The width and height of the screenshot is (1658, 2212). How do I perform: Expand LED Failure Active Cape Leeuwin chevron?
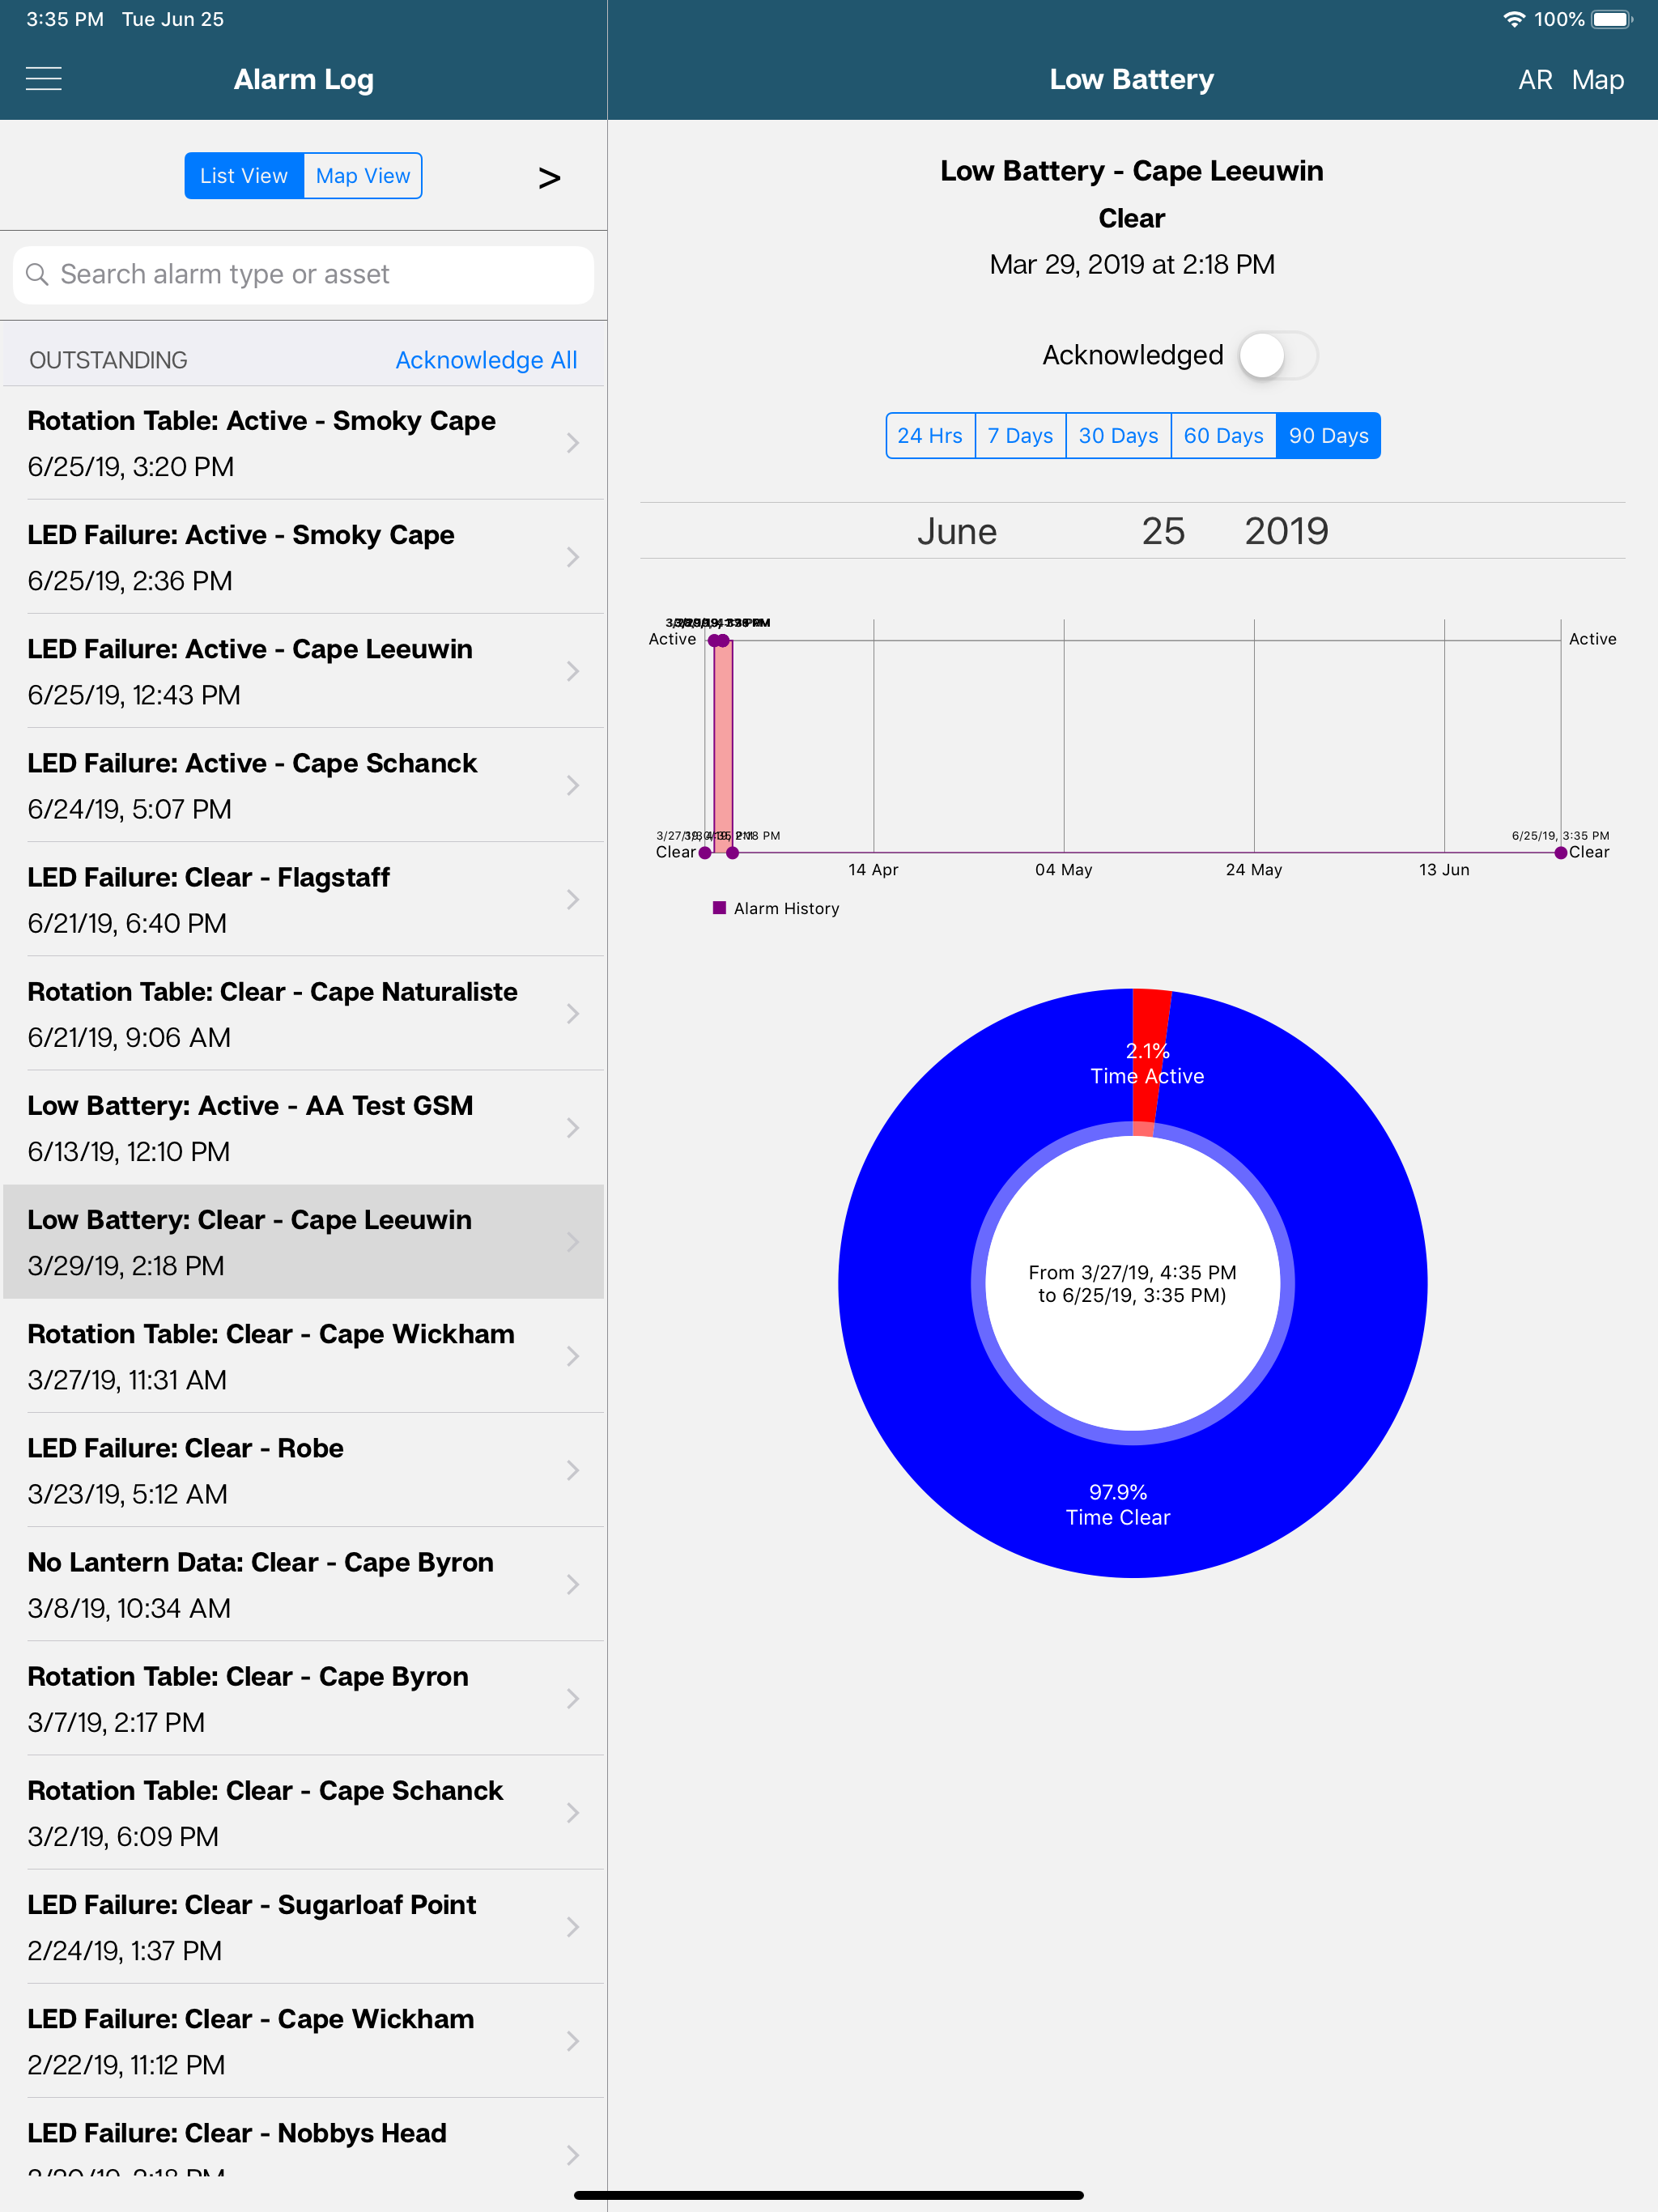pos(573,671)
